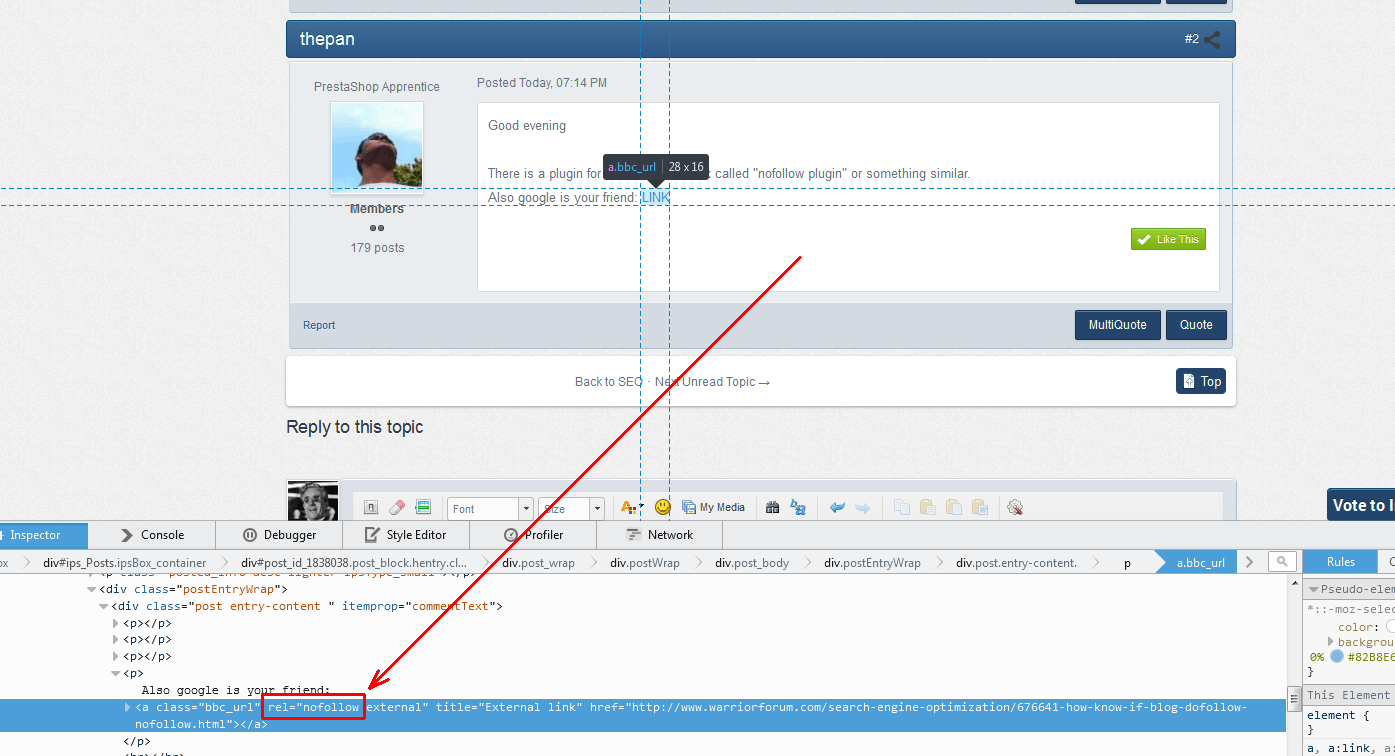Select the Rules tab in the sidebar
The width and height of the screenshot is (1395, 756).
coord(1340,562)
